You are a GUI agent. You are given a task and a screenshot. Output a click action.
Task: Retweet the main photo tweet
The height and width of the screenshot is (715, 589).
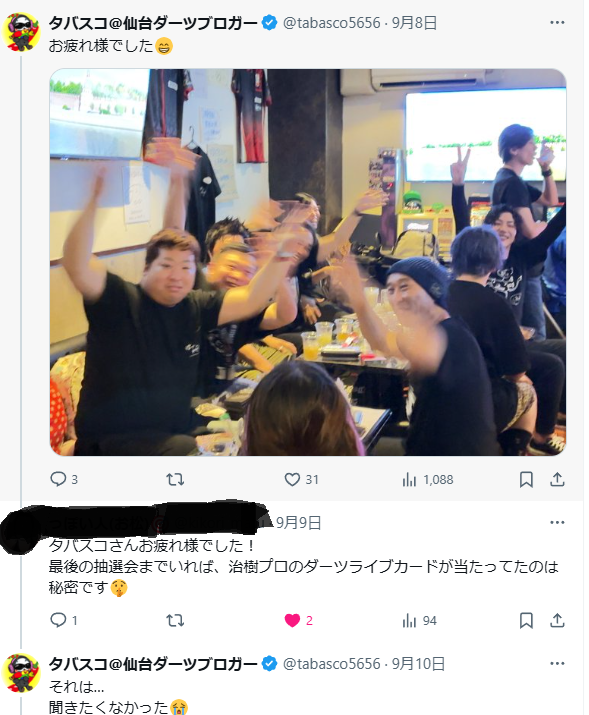(x=175, y=479)
